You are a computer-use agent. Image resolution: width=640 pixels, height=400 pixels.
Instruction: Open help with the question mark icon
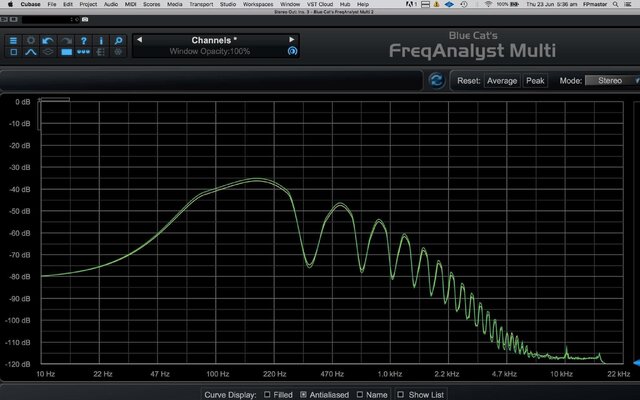(83, 40)
